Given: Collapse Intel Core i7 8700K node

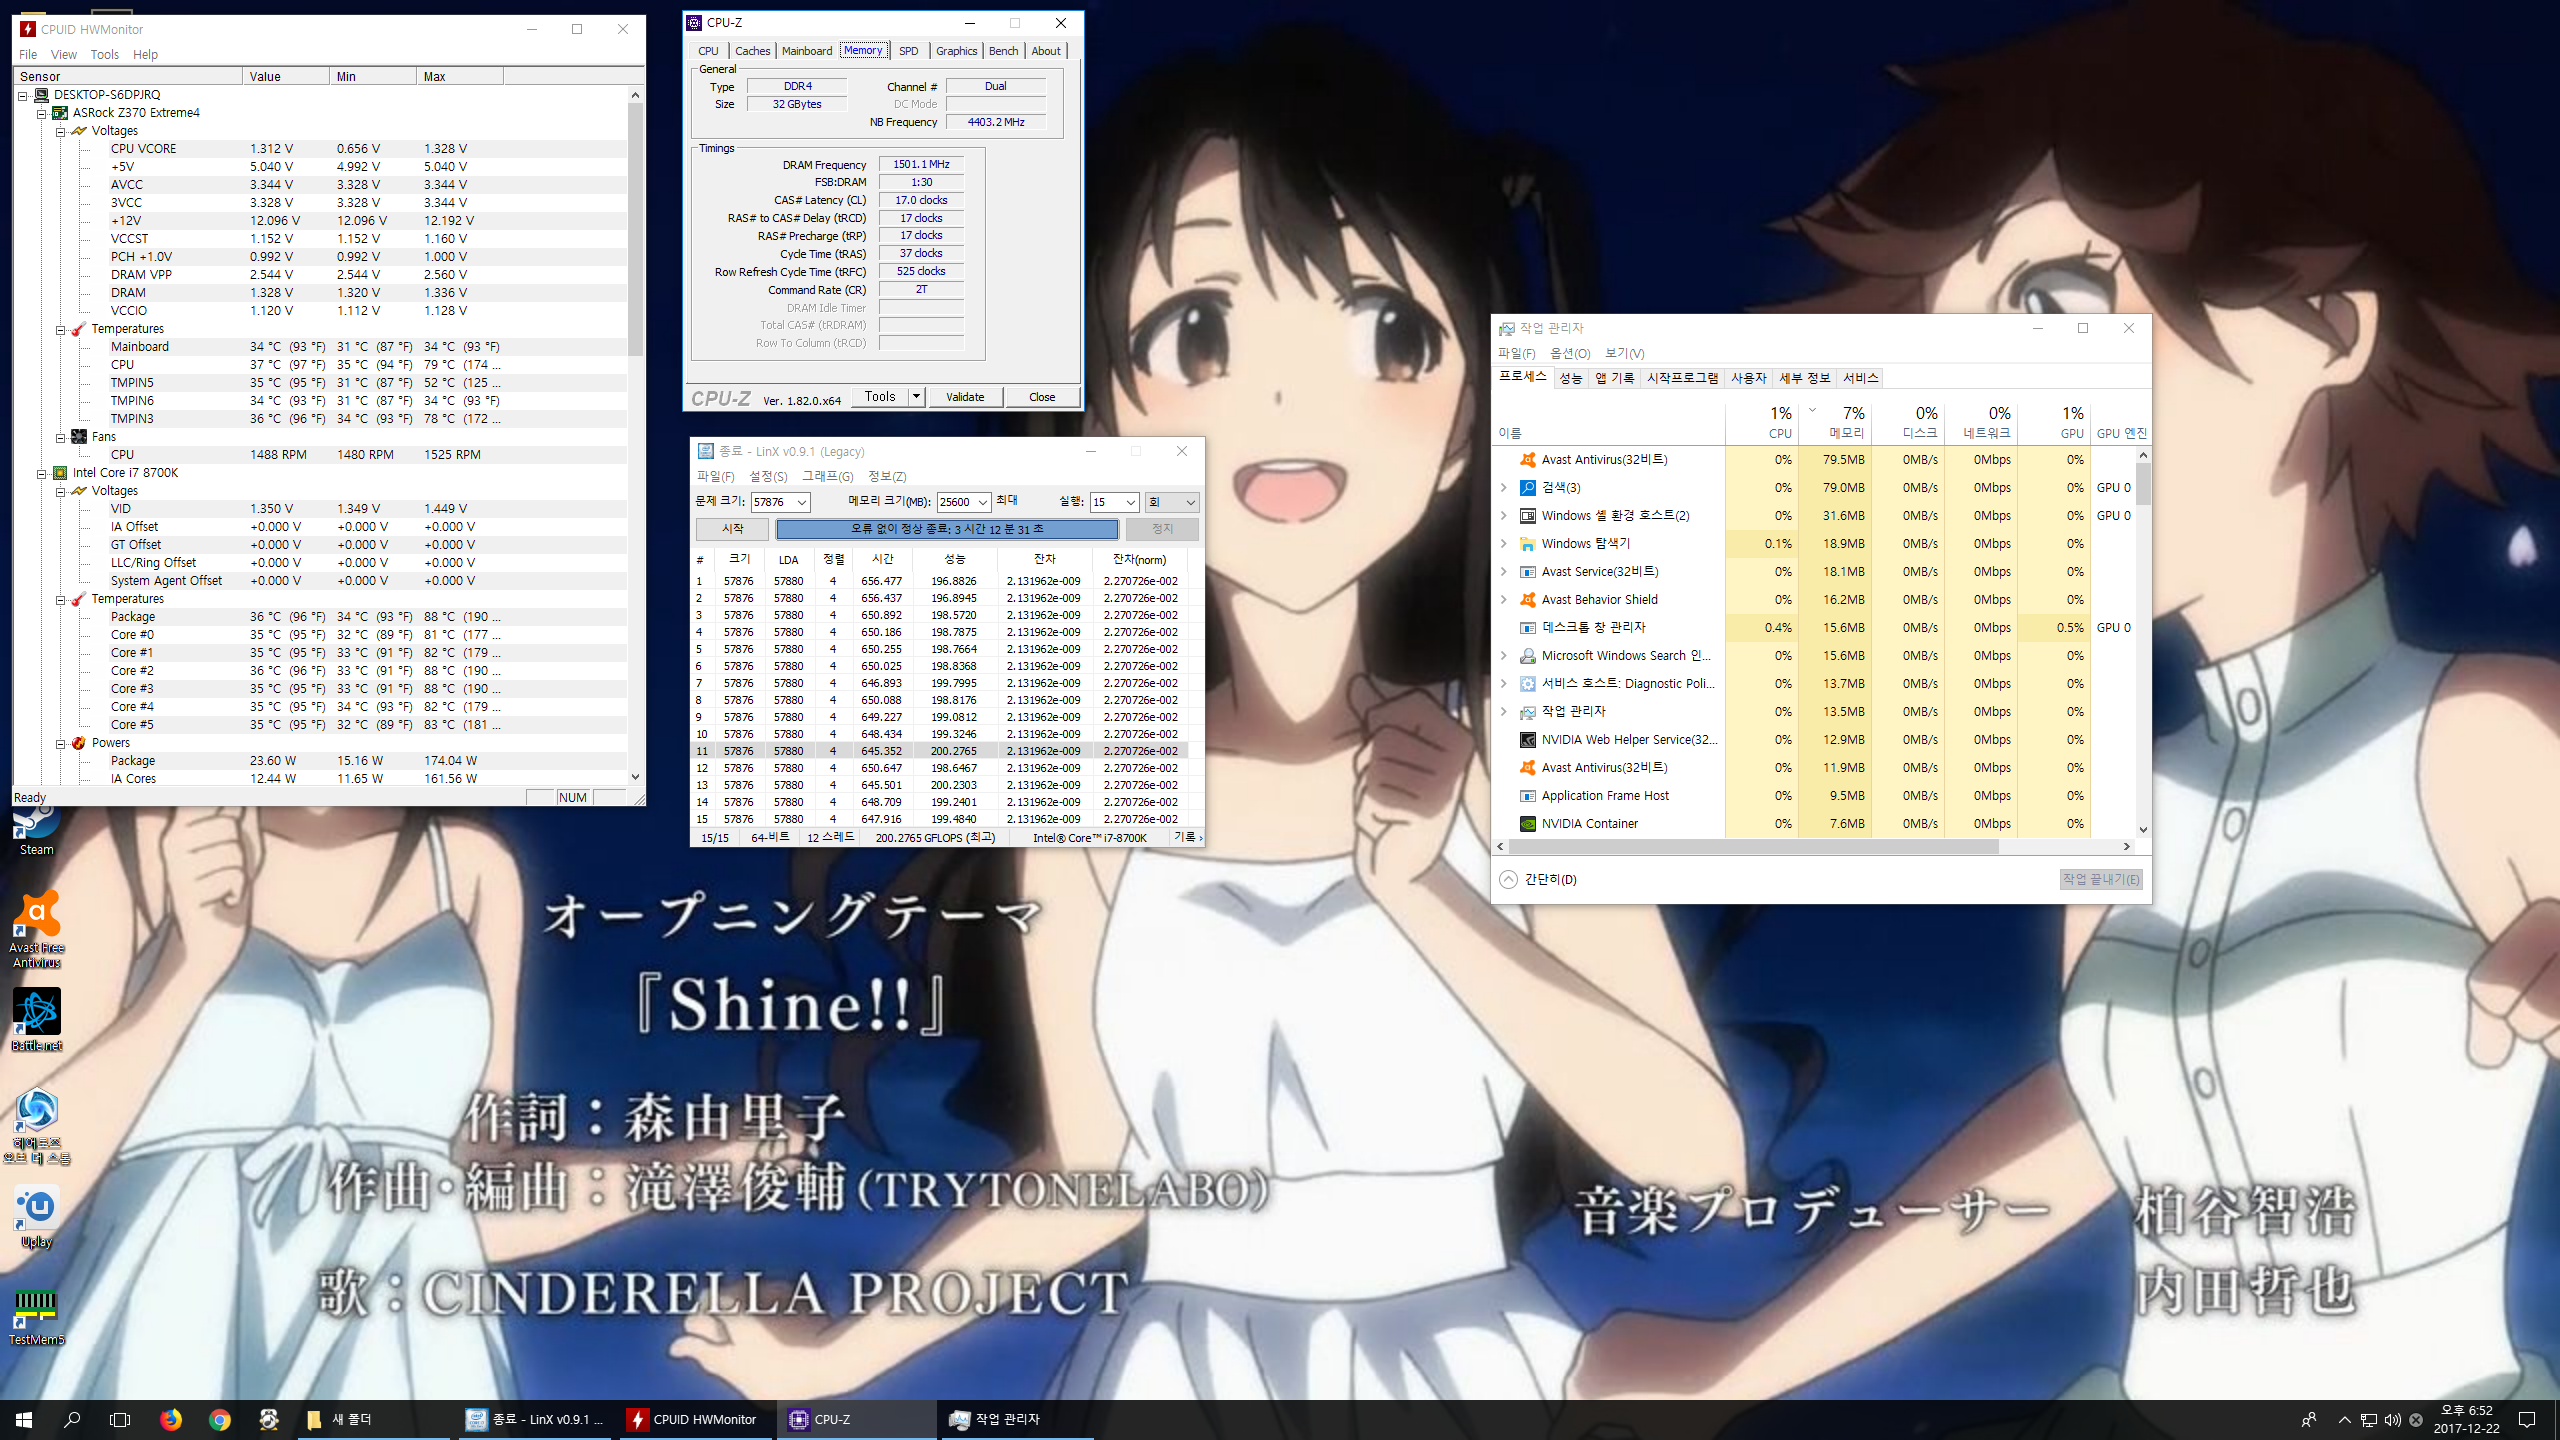Looking at the screenshot, I should [x=42, y=474].
